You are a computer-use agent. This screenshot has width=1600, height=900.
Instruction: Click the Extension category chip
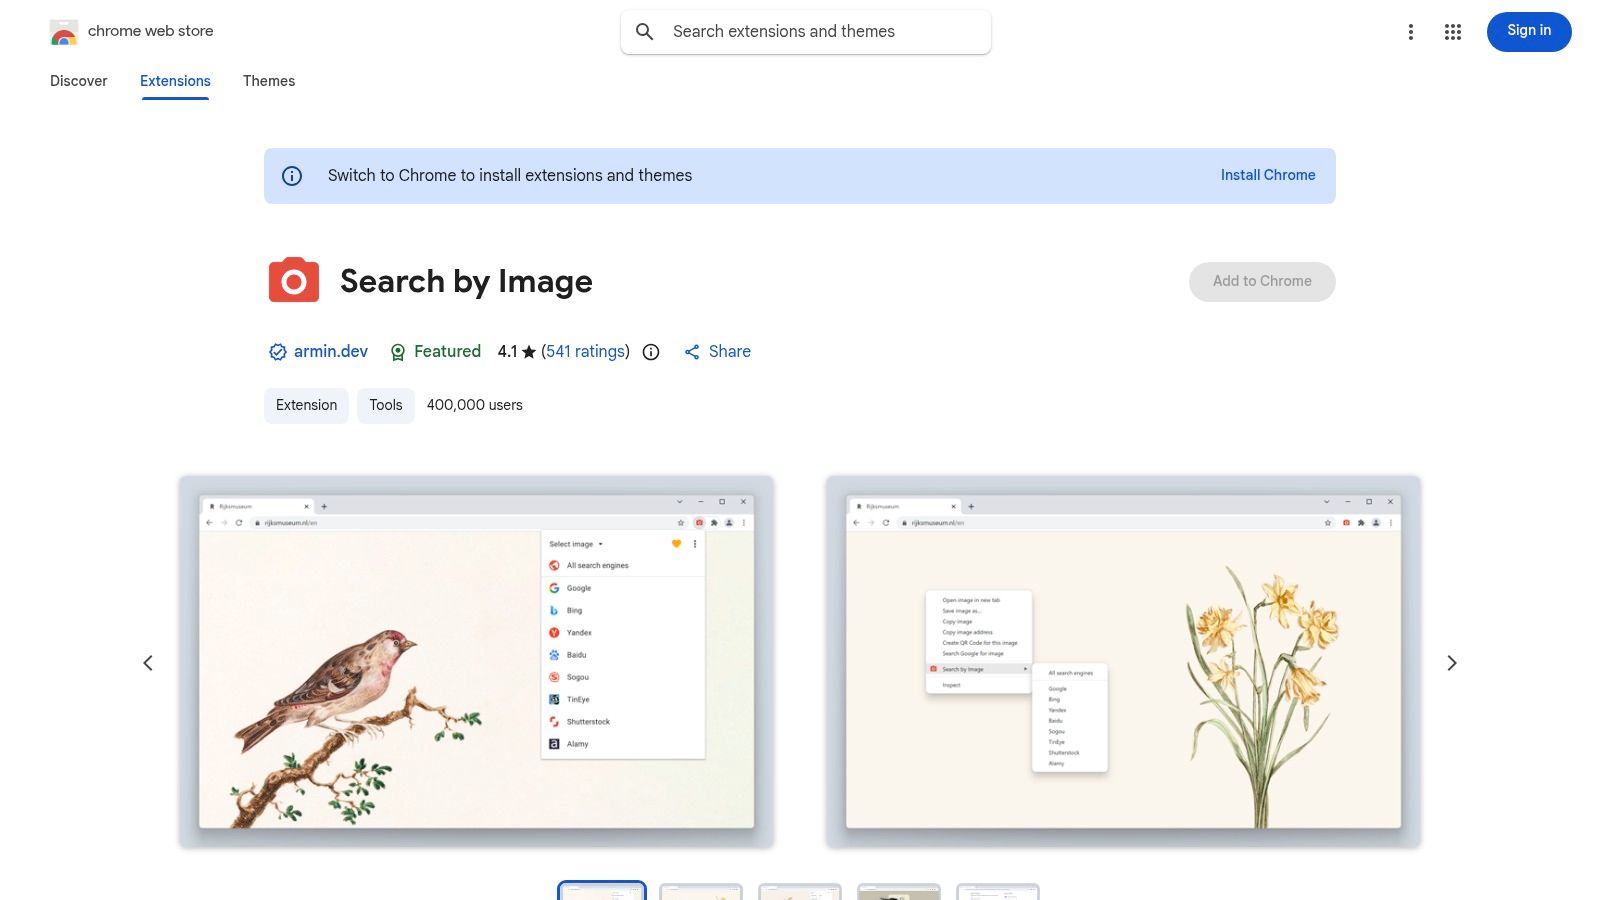pos(306,405)
